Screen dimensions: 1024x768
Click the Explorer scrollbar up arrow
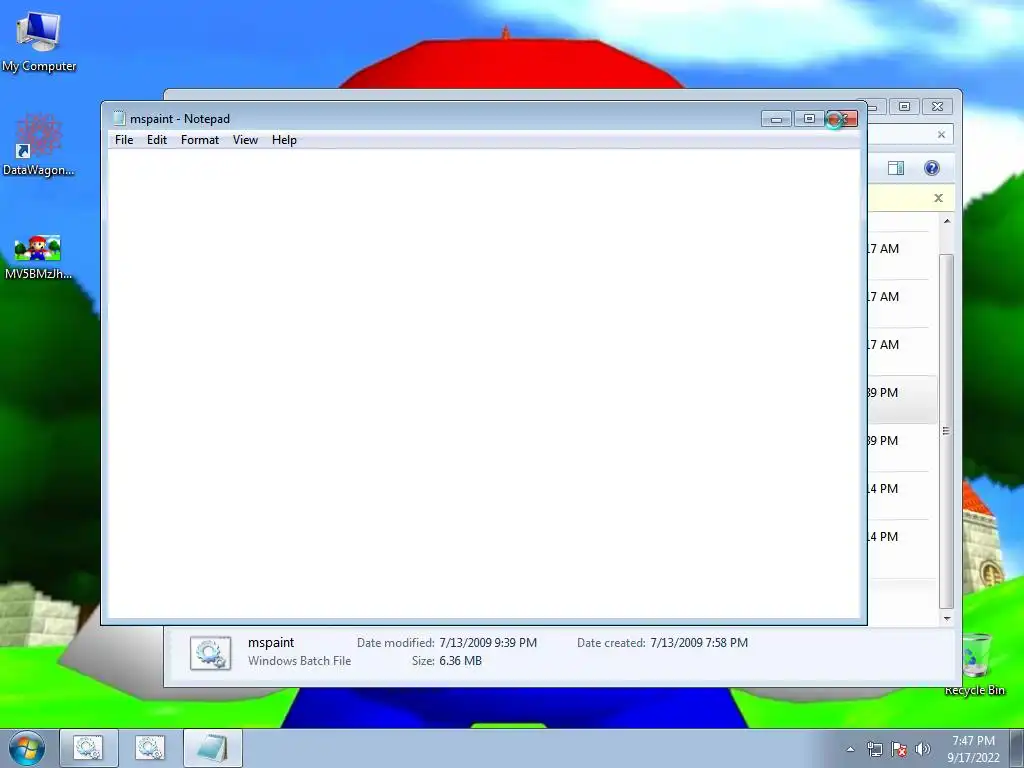tap(947, 221)
